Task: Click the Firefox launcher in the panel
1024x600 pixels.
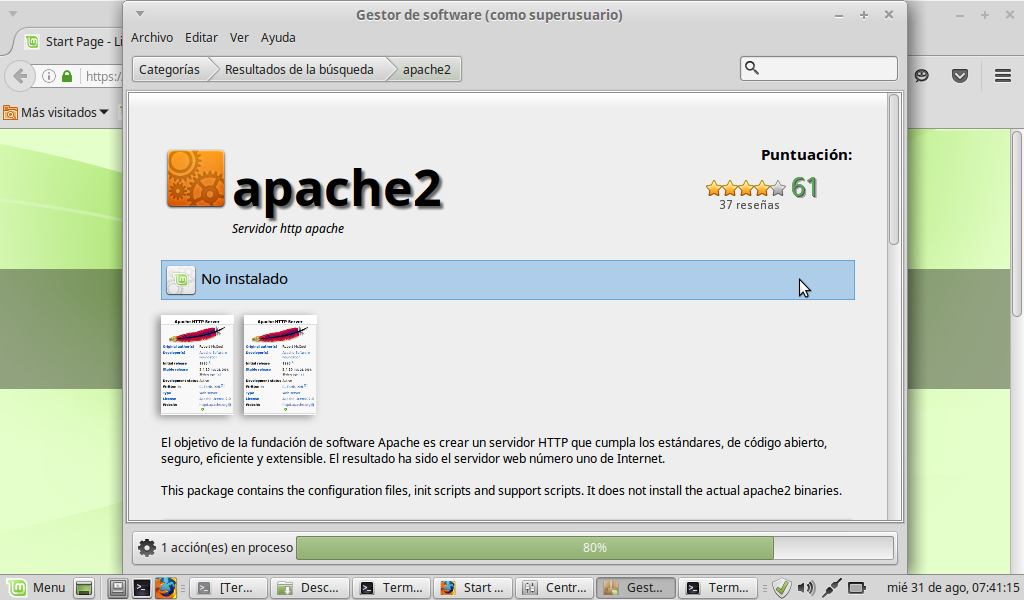Action: pyautogui.click(x=165, y=588)
